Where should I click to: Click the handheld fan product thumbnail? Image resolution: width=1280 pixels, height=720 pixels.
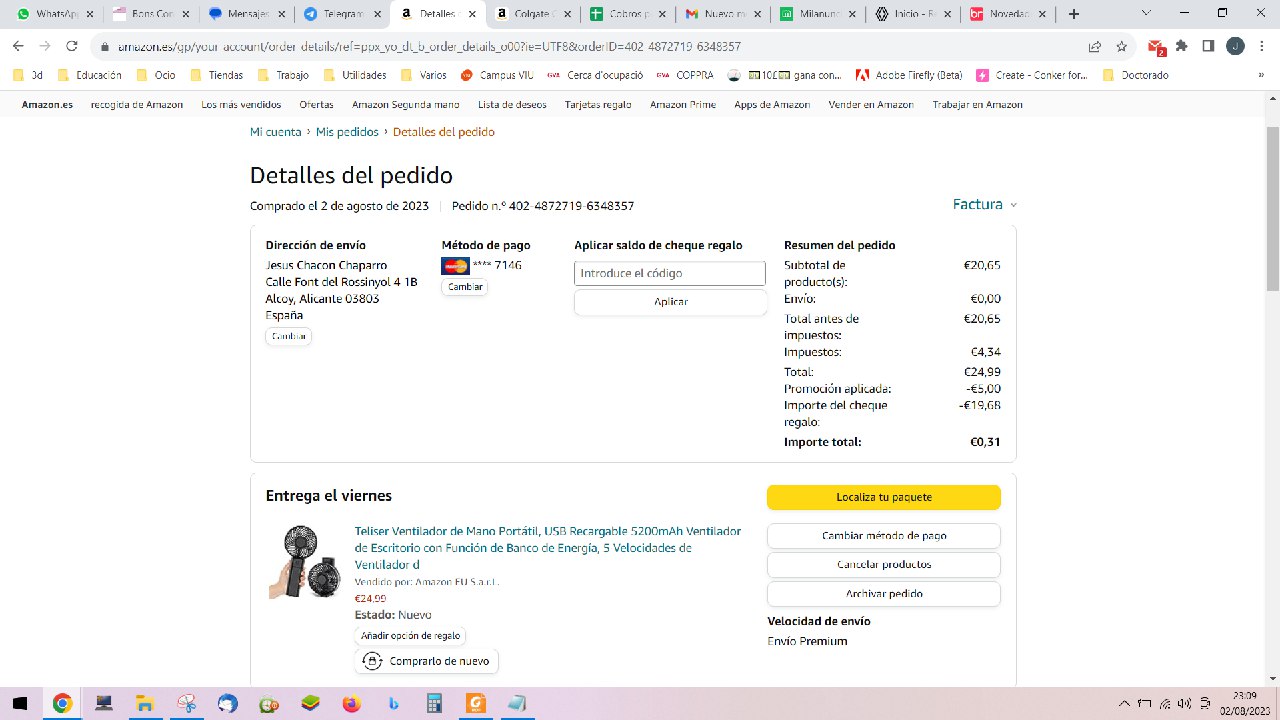coord(305,562)
